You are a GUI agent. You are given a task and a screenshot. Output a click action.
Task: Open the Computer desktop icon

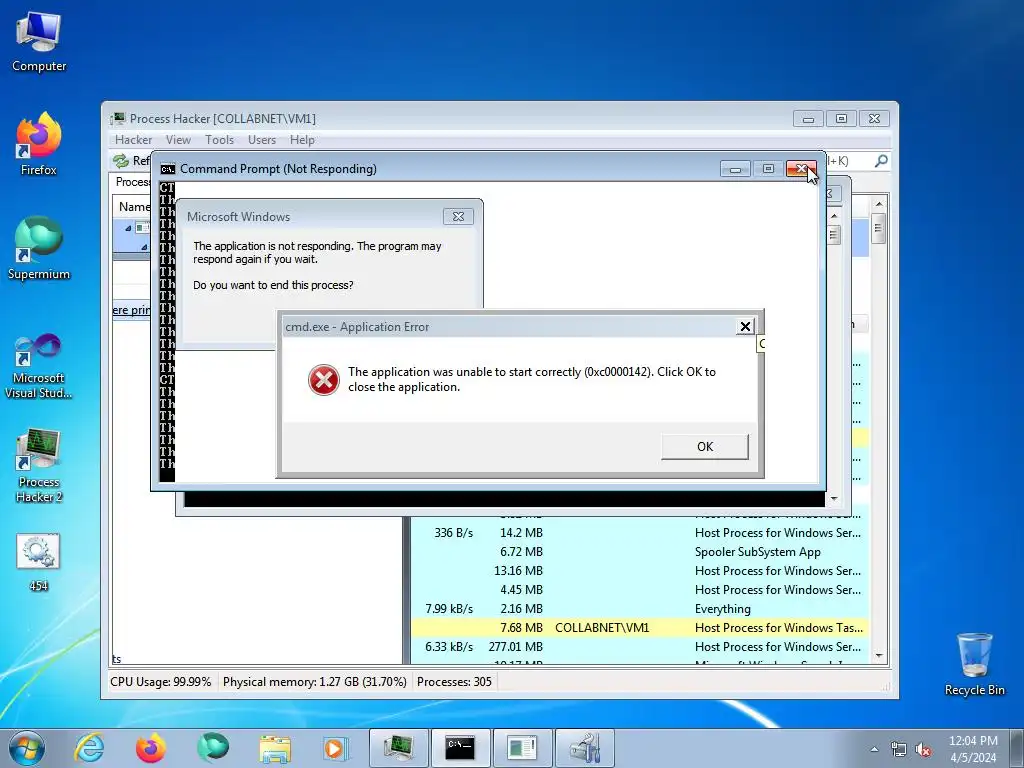[39, 41]
